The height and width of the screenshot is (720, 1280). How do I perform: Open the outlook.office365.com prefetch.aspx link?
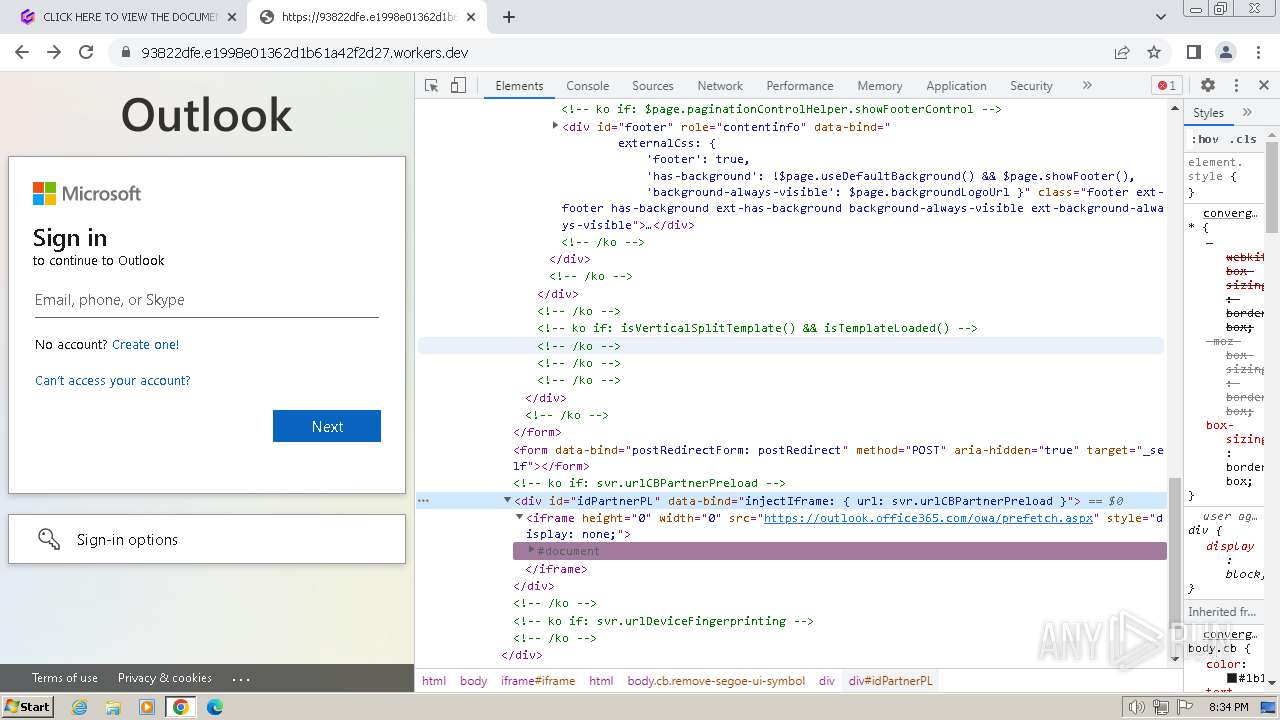point(930,518)
